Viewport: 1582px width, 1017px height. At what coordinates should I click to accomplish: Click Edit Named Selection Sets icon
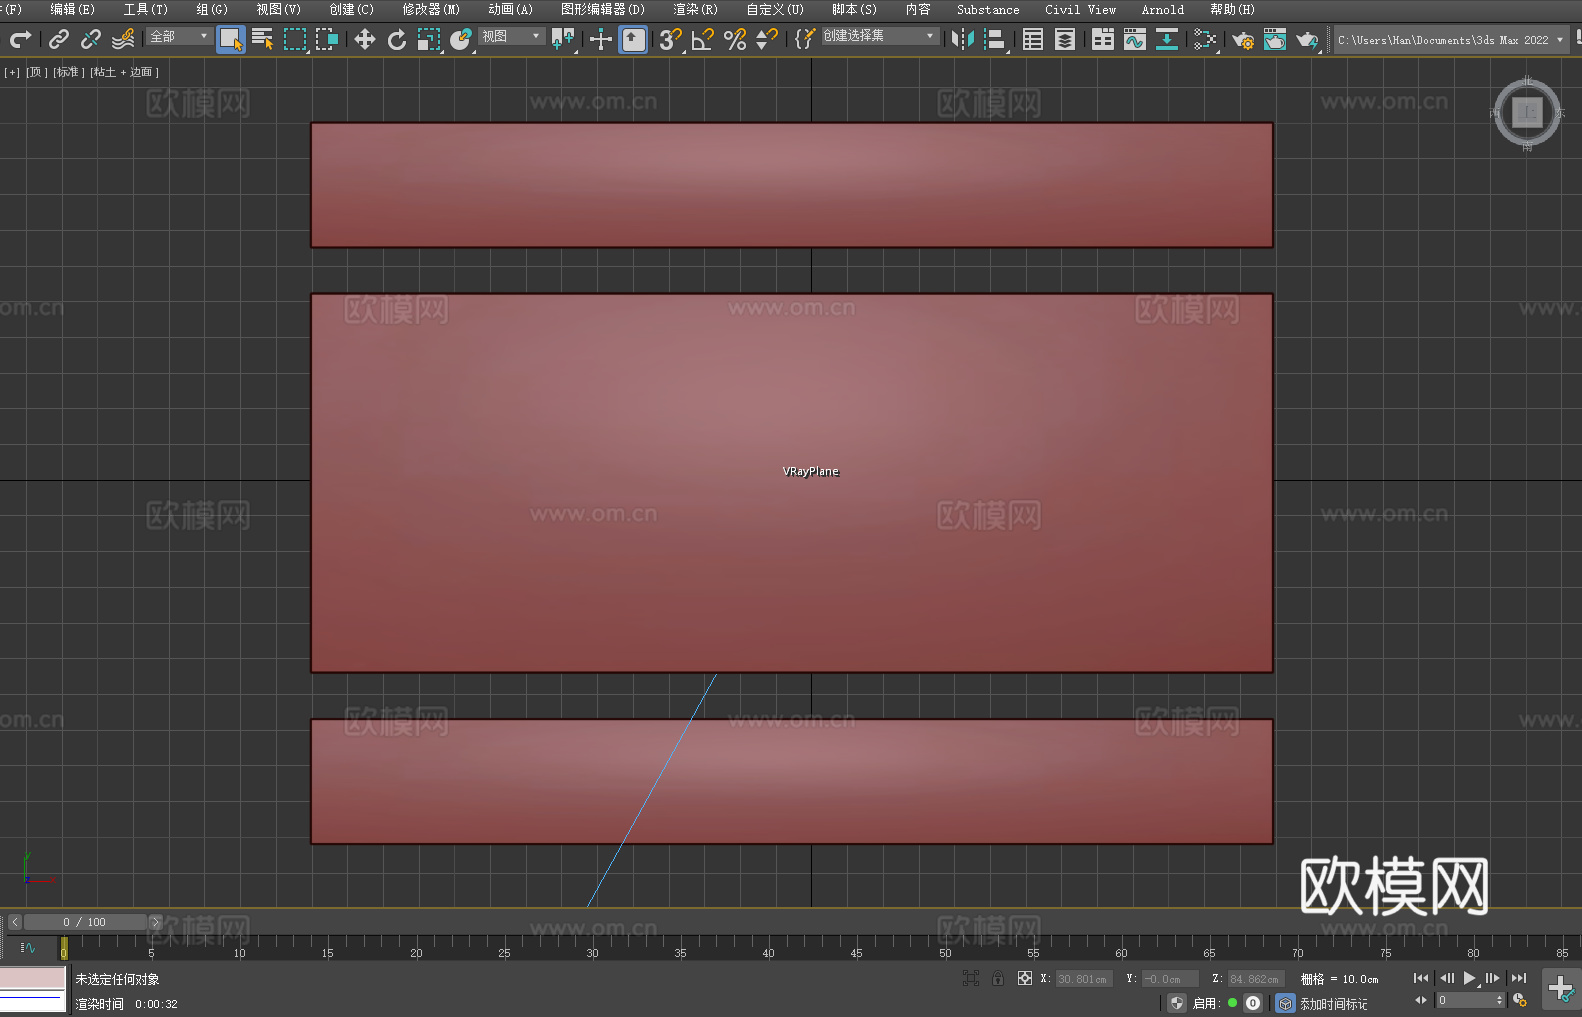coord(805,39)
